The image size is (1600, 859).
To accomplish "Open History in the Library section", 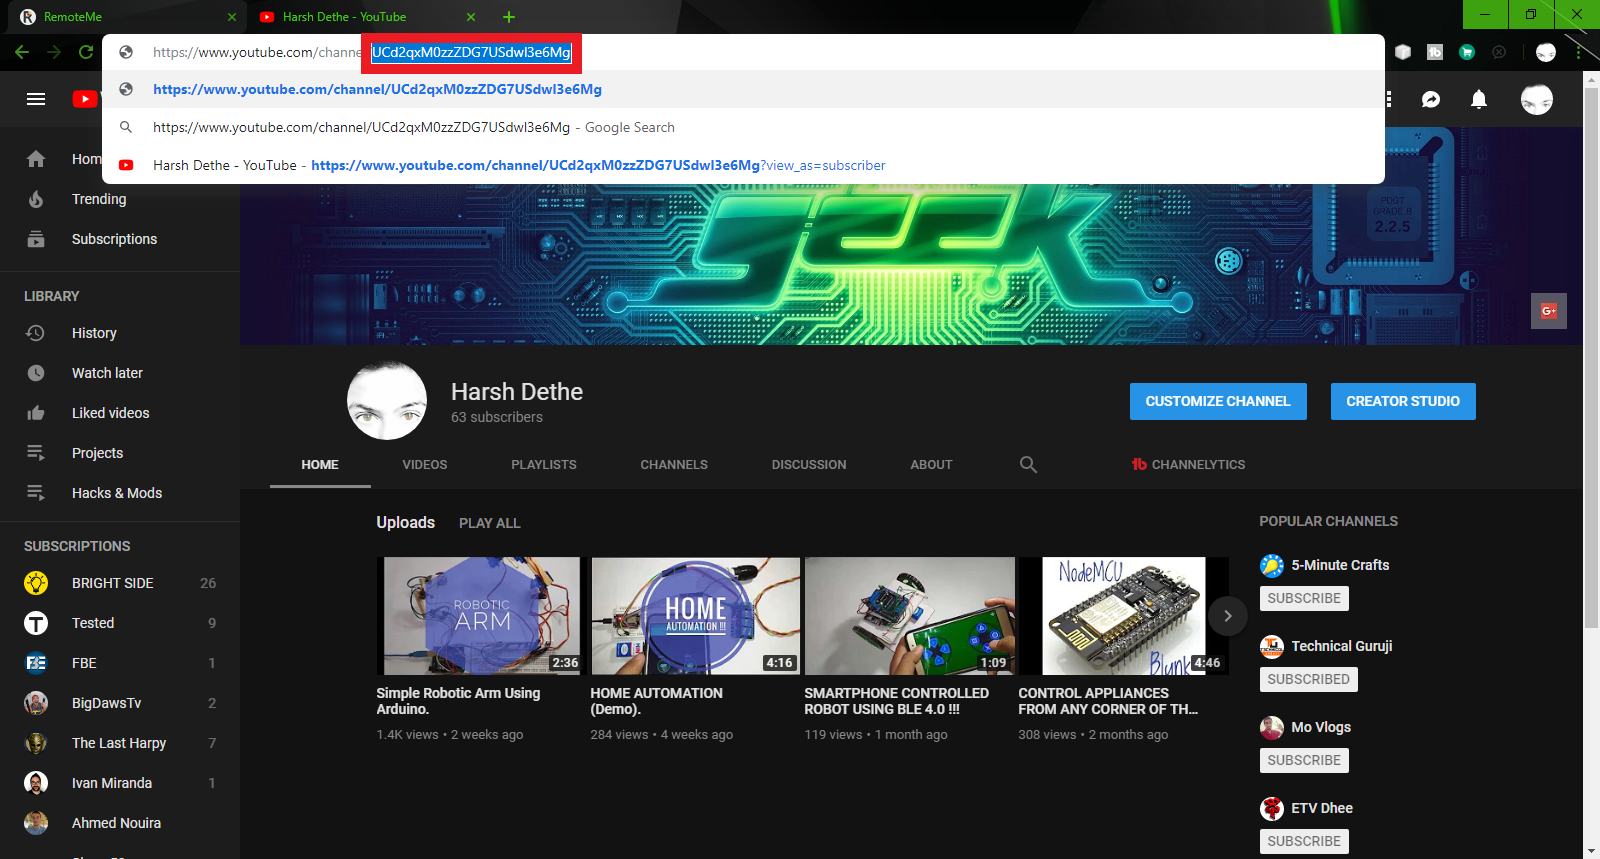I will pyautogui.click(x=120, y=333).
